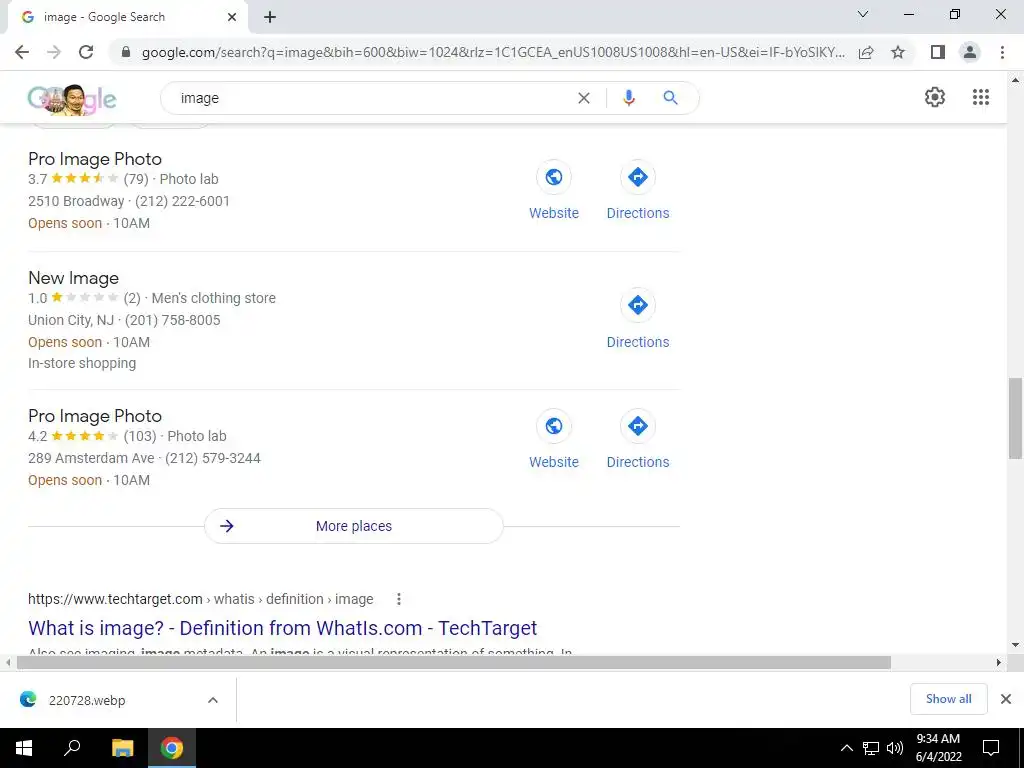Open Pro Image Photo on 2510 Broadway
Image resolution: width=1024 pixels, height=768 pixels.
click(95, 159)
